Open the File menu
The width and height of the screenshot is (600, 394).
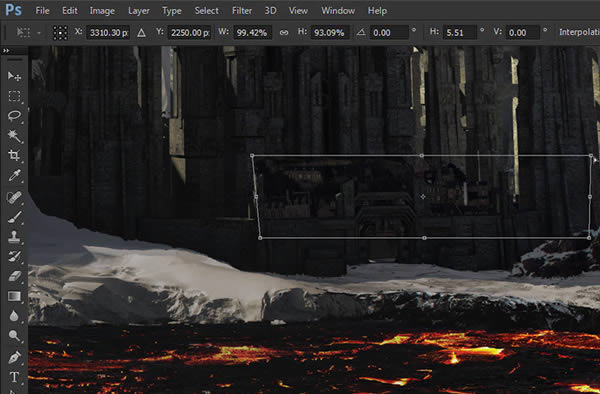42,11
